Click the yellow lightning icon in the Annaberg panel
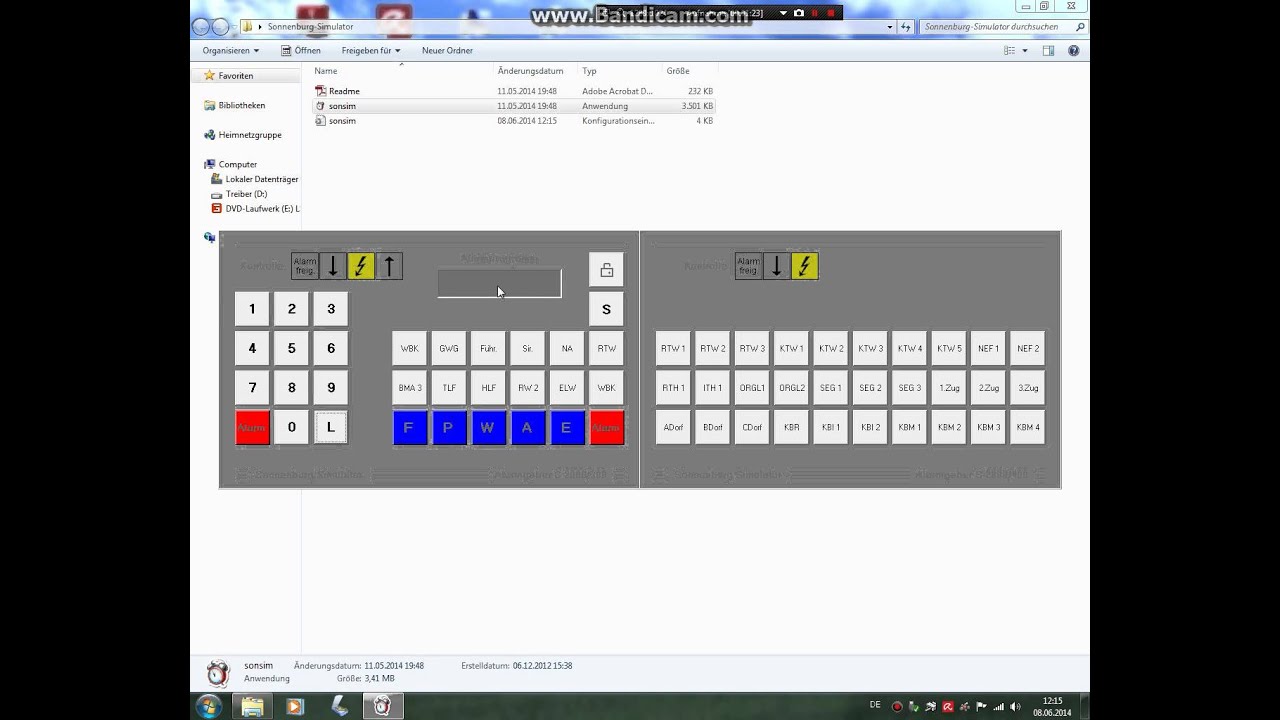This screenshot has height=720, width=1280. pyautogui.click(x=805, y=266)
